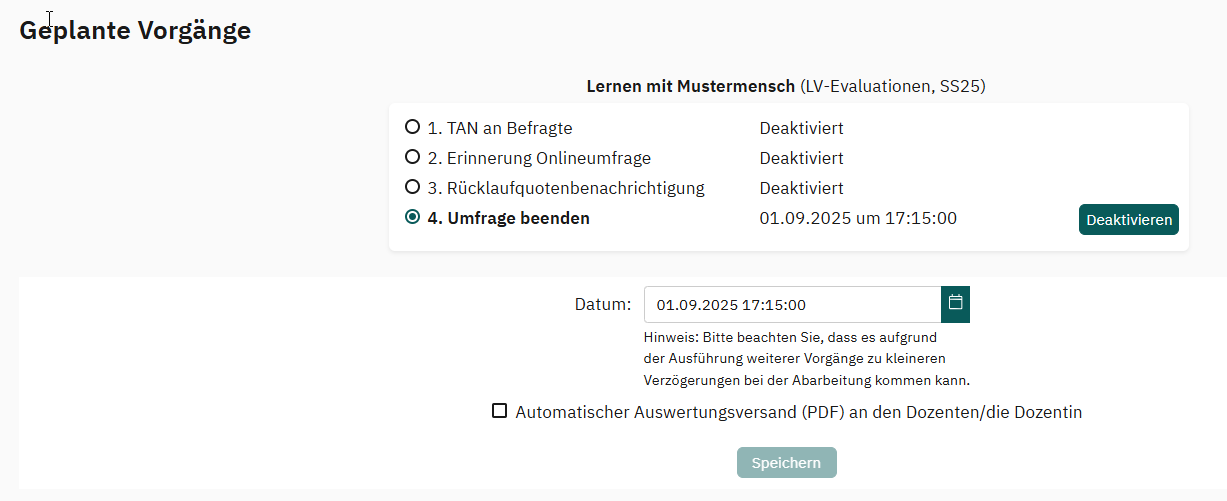The image size is (1227, 501).
Task: Click the scheduled time "01.09.2025 um 17:15:00"
Action: (x=858, y=218)
